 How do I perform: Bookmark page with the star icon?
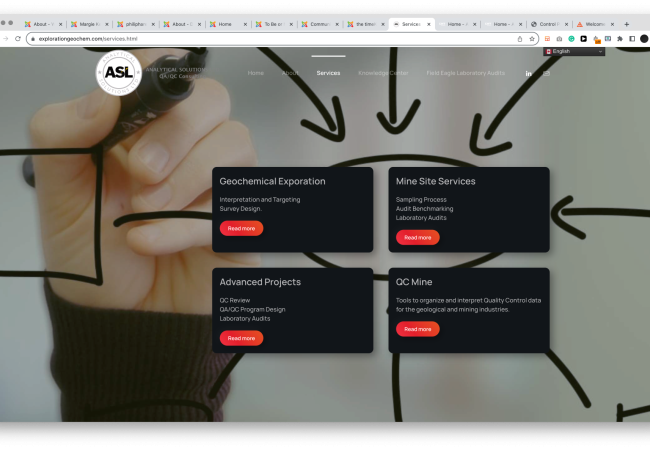532,39
